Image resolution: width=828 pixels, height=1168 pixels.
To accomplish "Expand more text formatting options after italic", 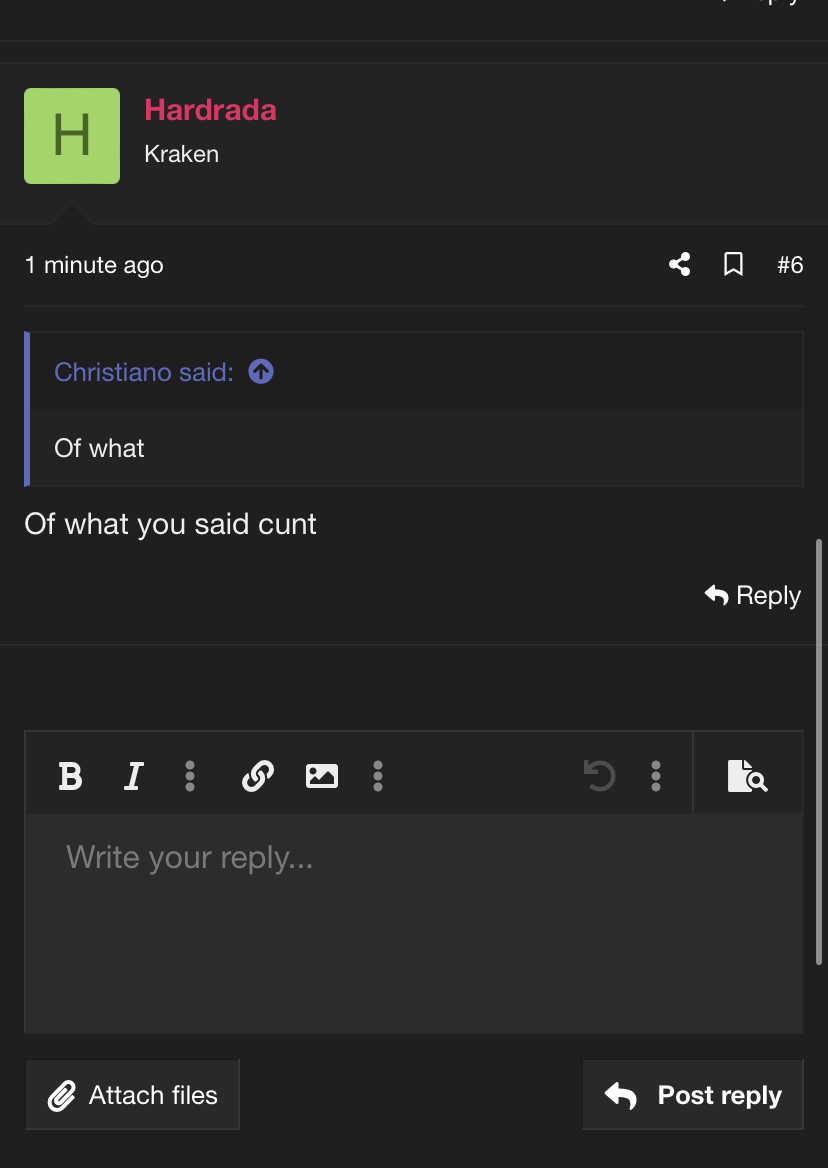I will click(190, 776).
